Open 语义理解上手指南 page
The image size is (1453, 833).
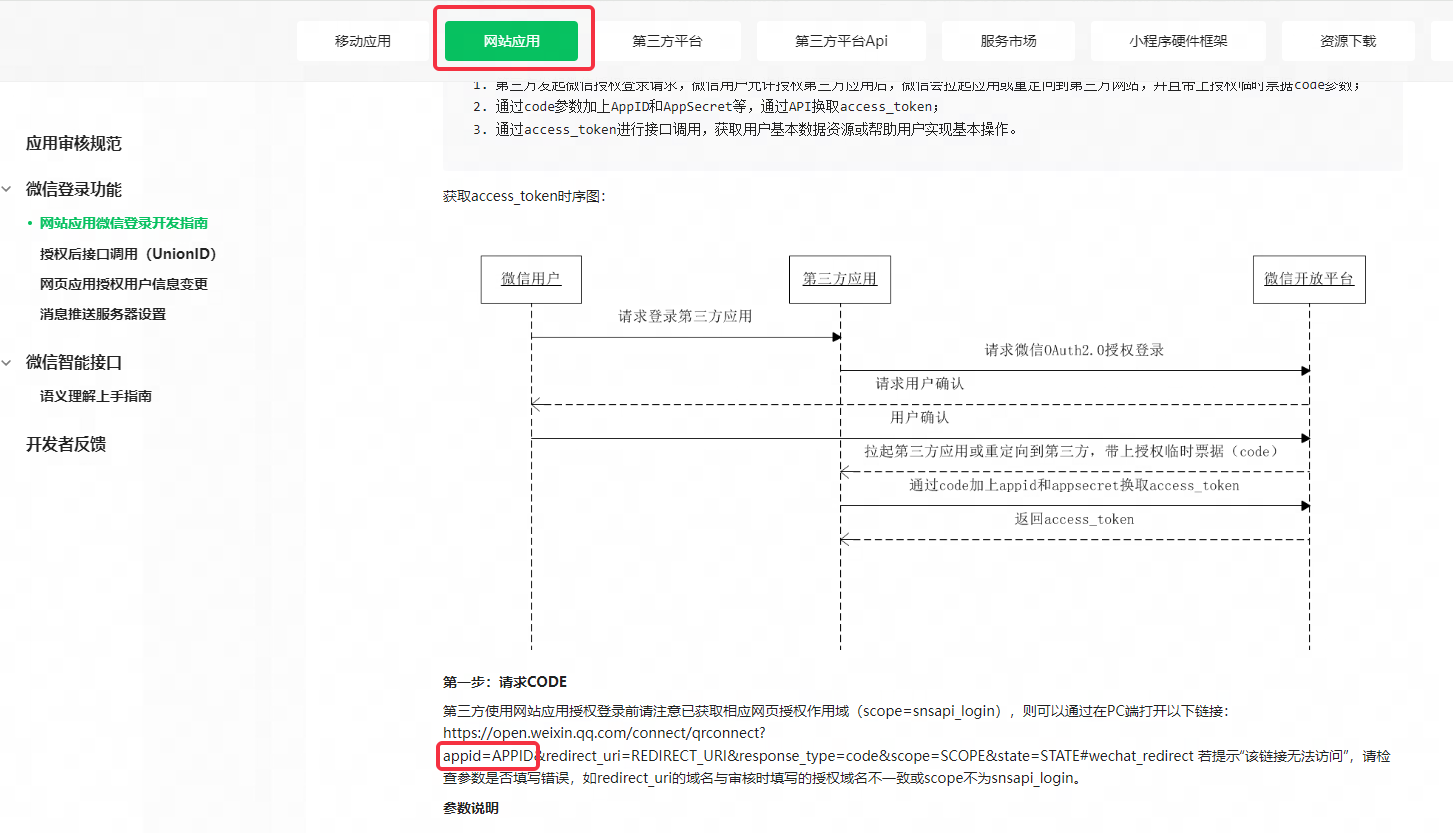click(96, 396)
